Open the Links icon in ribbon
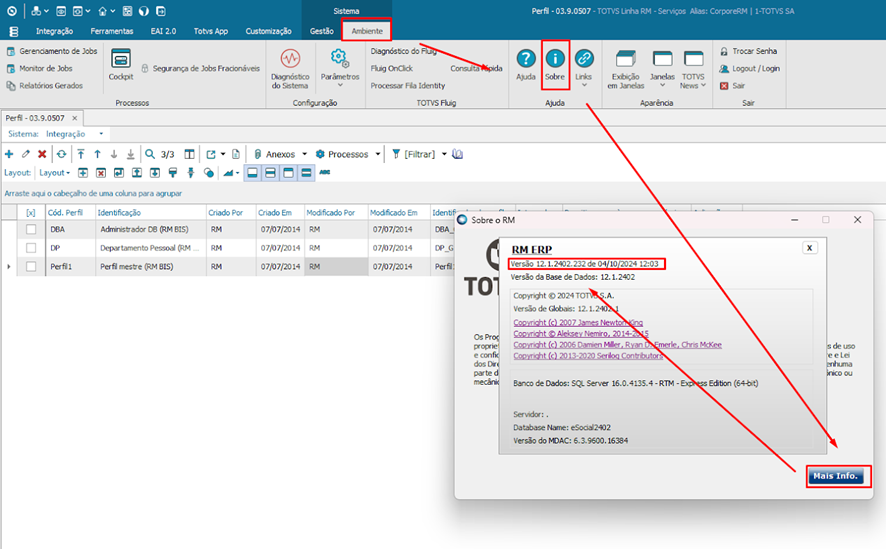The height and width of the screenshot is (549, 886). point(584,59)
